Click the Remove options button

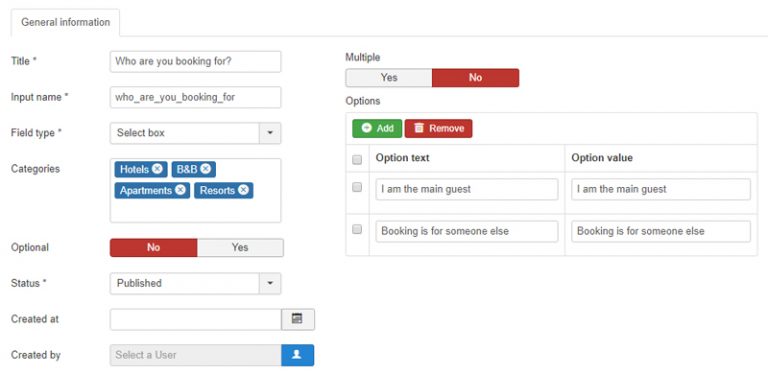438,128
